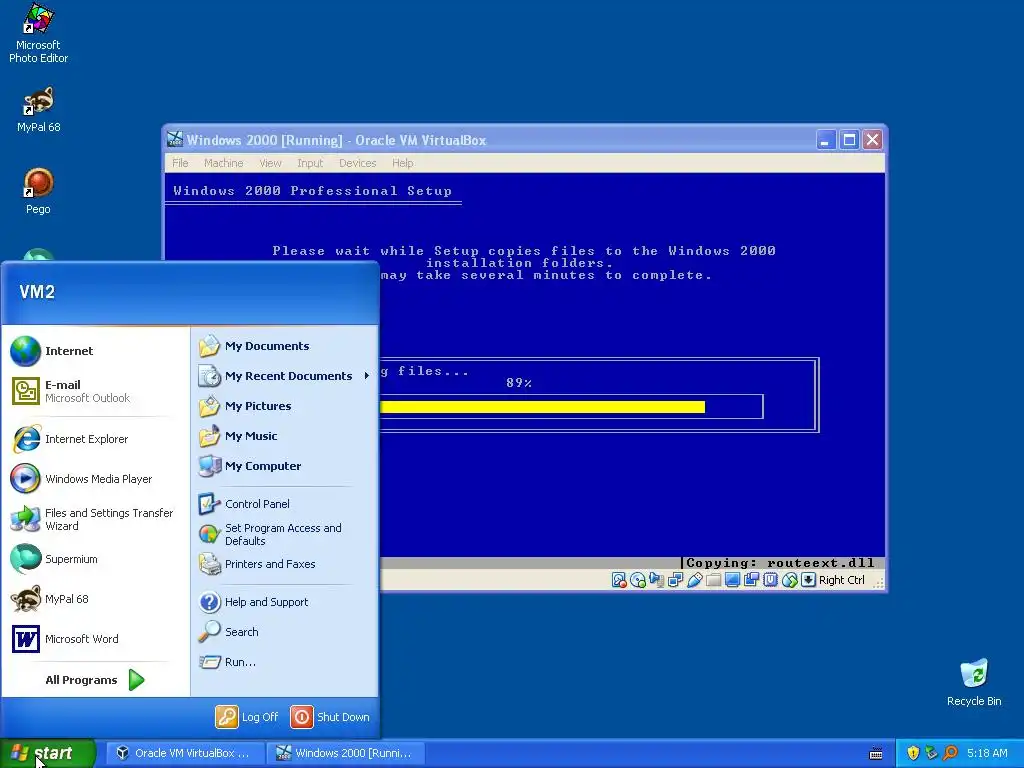Click the yellow security shield tray icon
The height and width of the screenshot is (768, 1024).
913,753
